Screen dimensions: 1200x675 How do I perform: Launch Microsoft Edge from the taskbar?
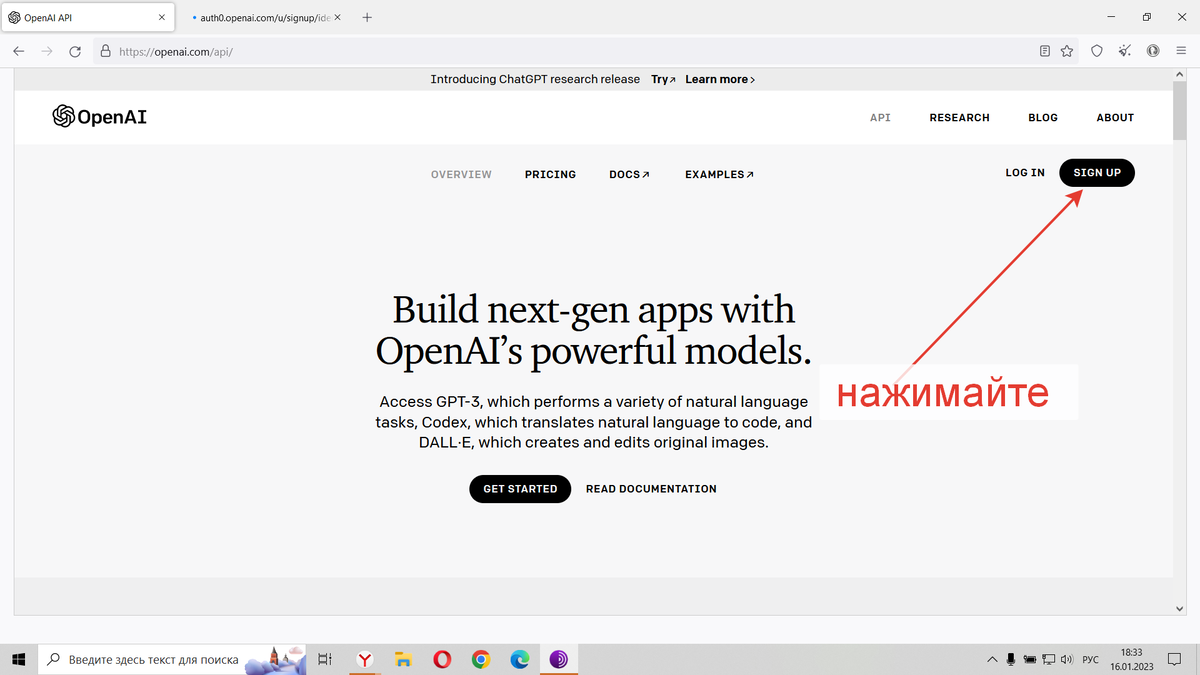[x=520, y=659]
